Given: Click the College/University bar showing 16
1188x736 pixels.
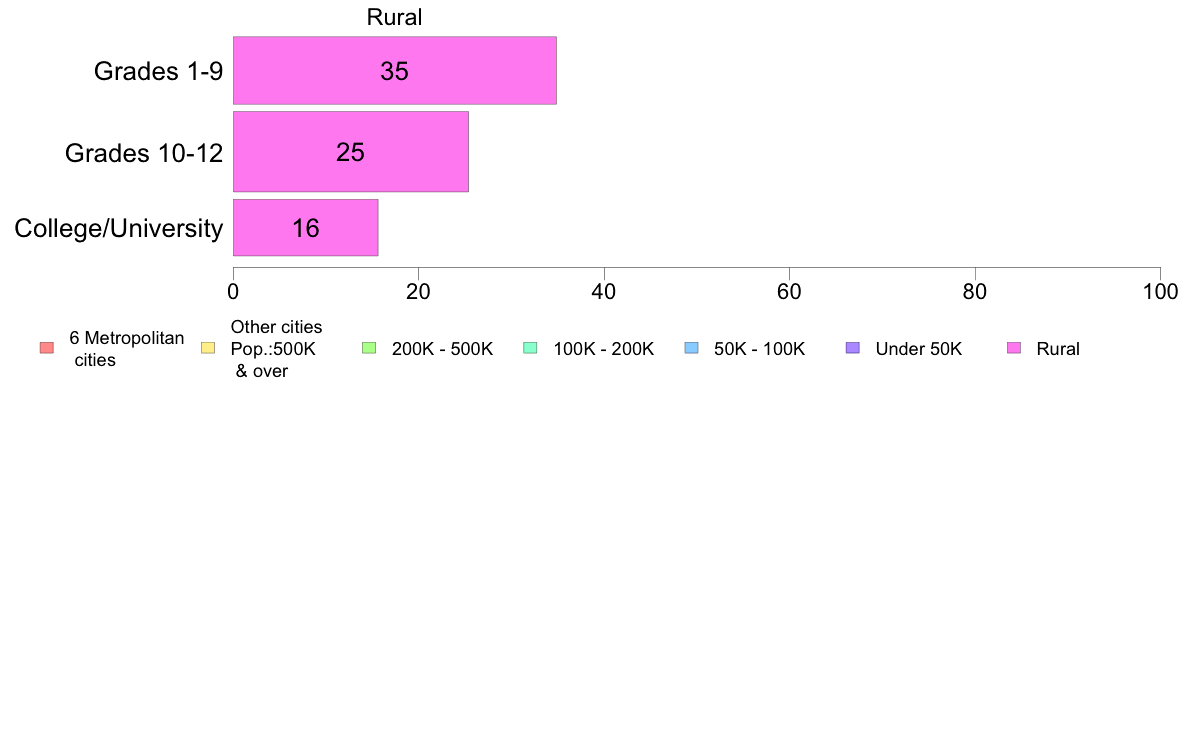Looking at the screenshot, I should pos(305,227).
